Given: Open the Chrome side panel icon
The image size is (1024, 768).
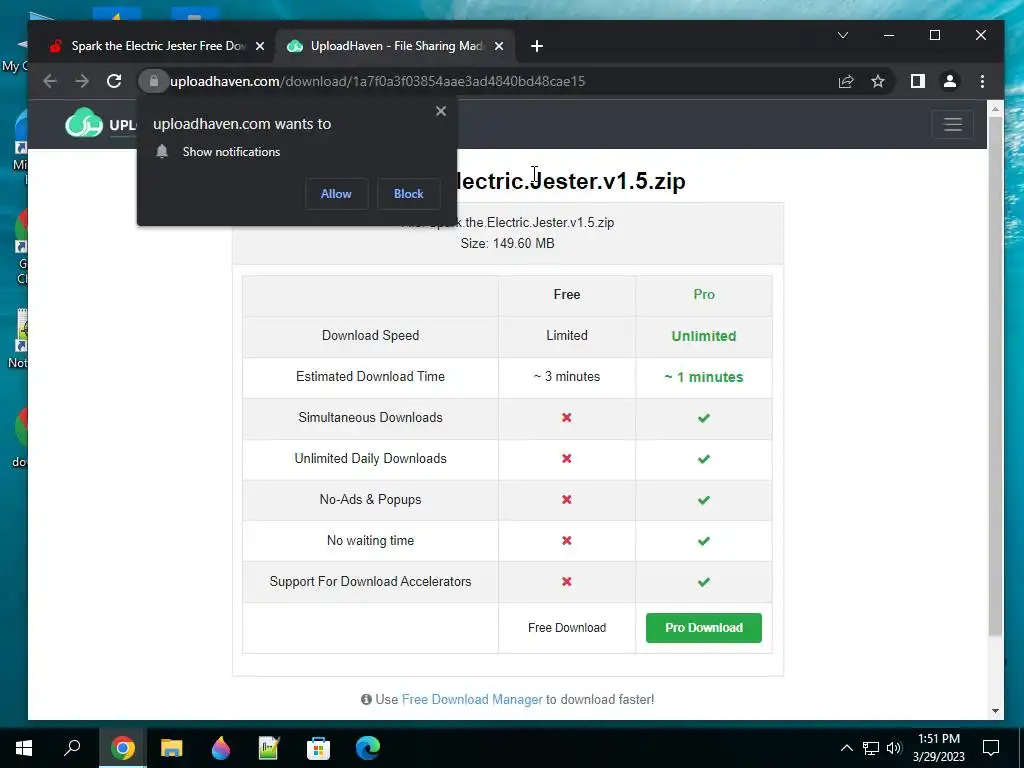Looking at the screenshot, I should point(918,81).
